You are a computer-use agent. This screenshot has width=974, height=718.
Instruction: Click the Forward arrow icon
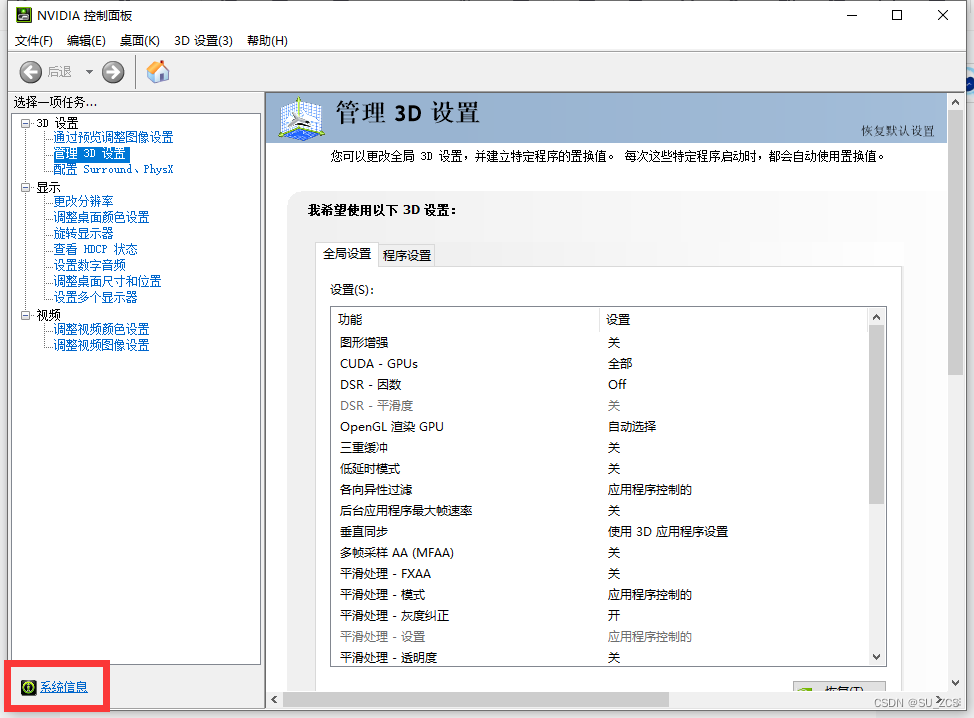tap(113, 72)
